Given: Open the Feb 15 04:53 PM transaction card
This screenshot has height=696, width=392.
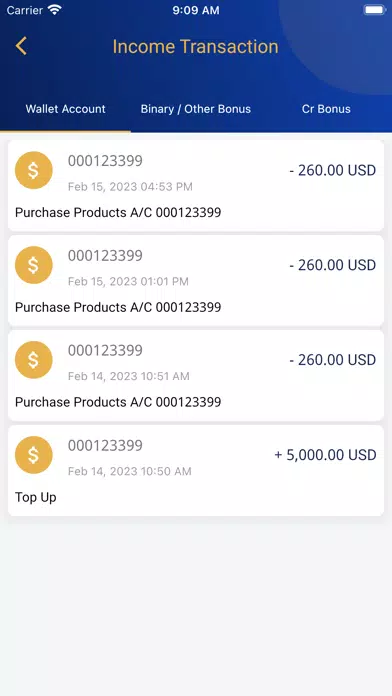Looking at the screenshot, I should [x=196, y=186].
